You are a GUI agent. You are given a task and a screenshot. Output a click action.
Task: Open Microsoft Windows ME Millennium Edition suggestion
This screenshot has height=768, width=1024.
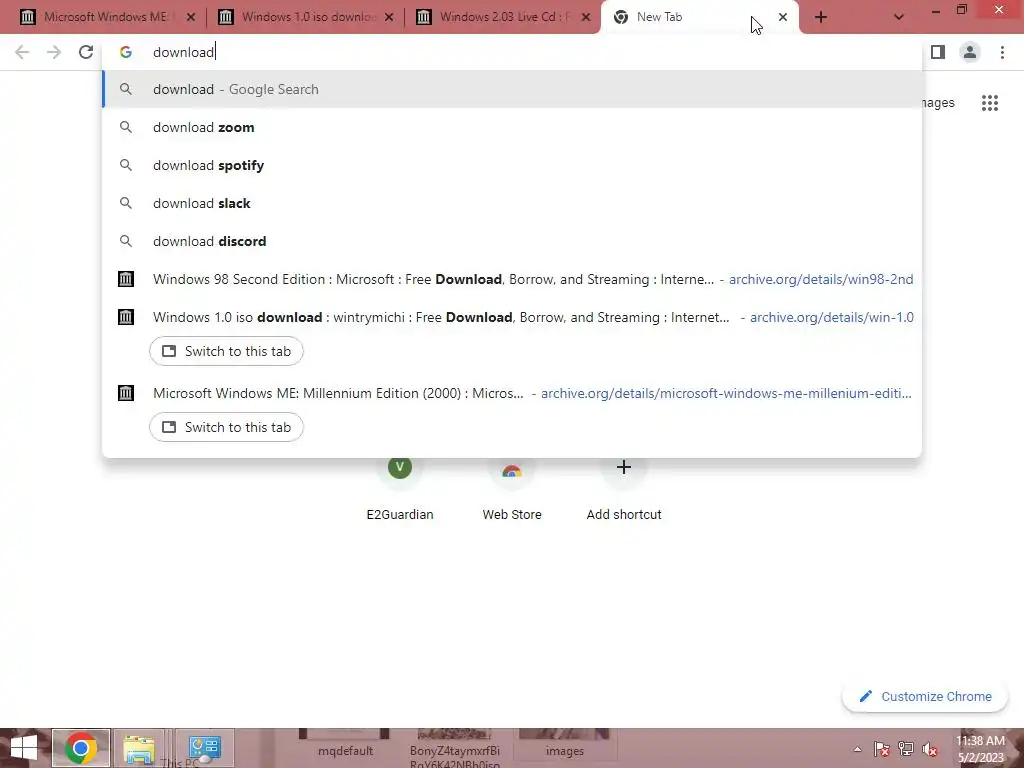512,393
